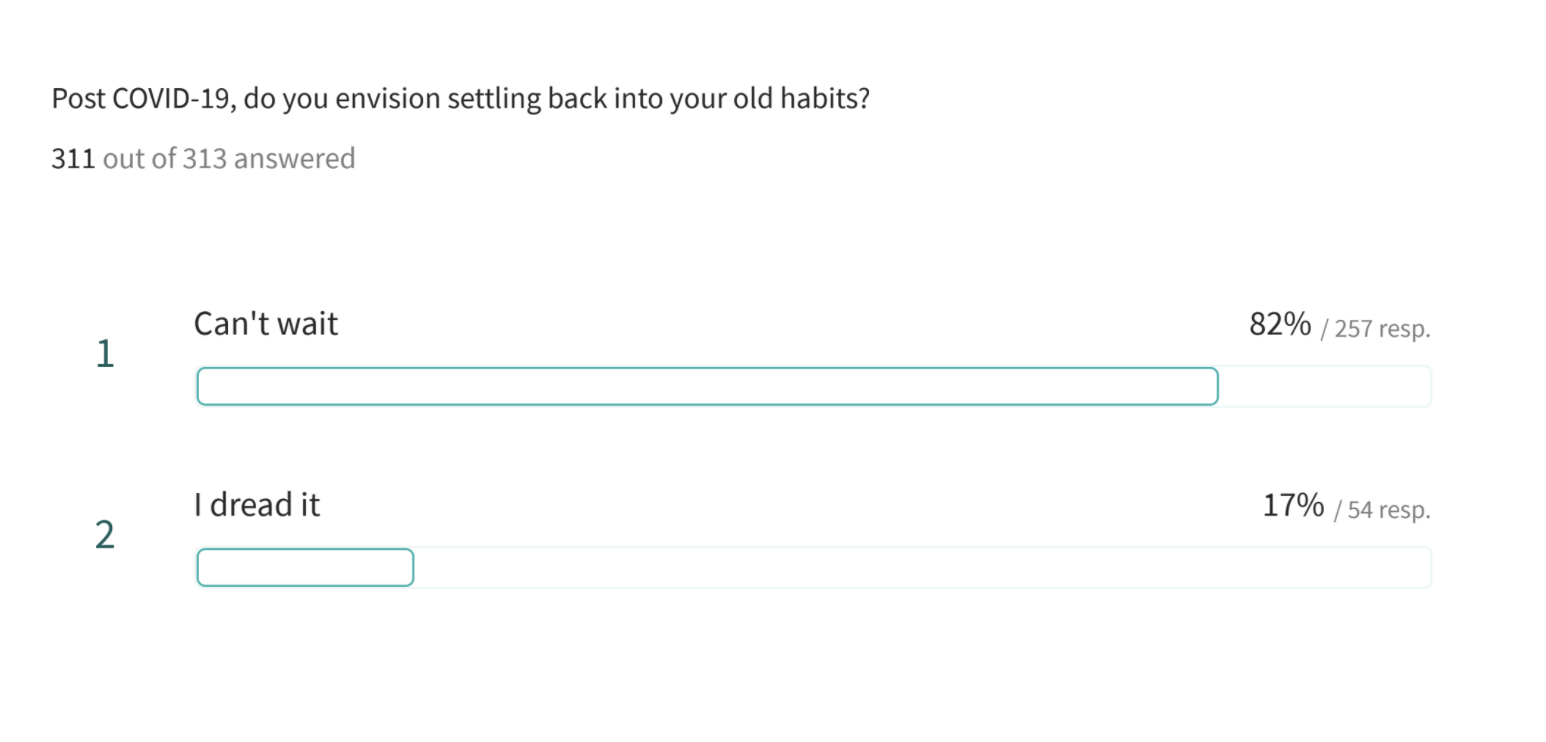This screenshot has width=1546, height=742.
Task: Click rank number 1 beside Can't wait
Action: [105, 354]
